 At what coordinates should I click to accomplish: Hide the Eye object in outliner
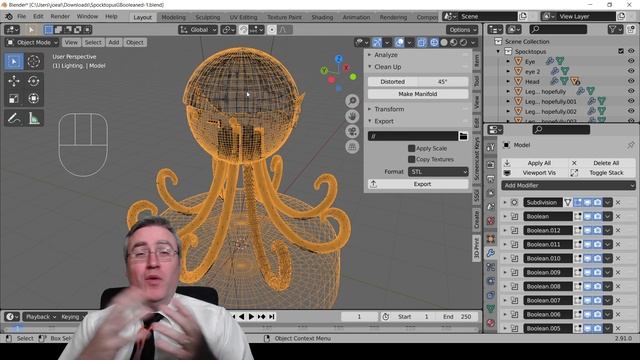[x=631, y=61]
